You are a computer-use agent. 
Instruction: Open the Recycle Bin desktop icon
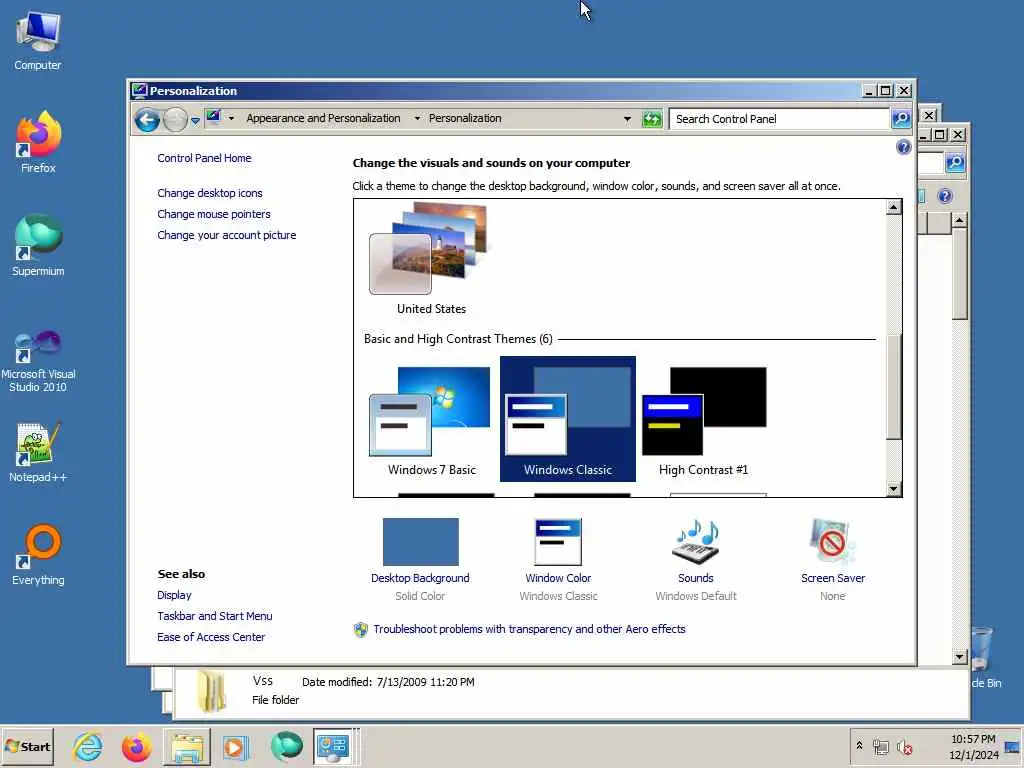point(984,656)
